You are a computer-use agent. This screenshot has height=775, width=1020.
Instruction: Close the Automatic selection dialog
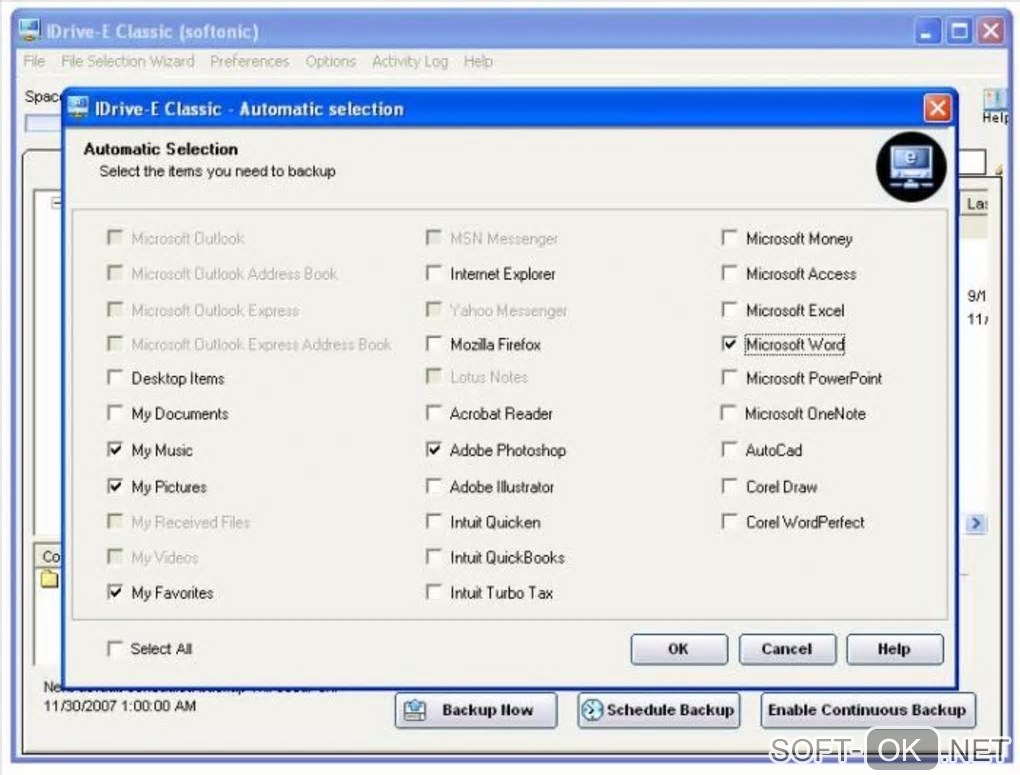(x=937, y=107)
